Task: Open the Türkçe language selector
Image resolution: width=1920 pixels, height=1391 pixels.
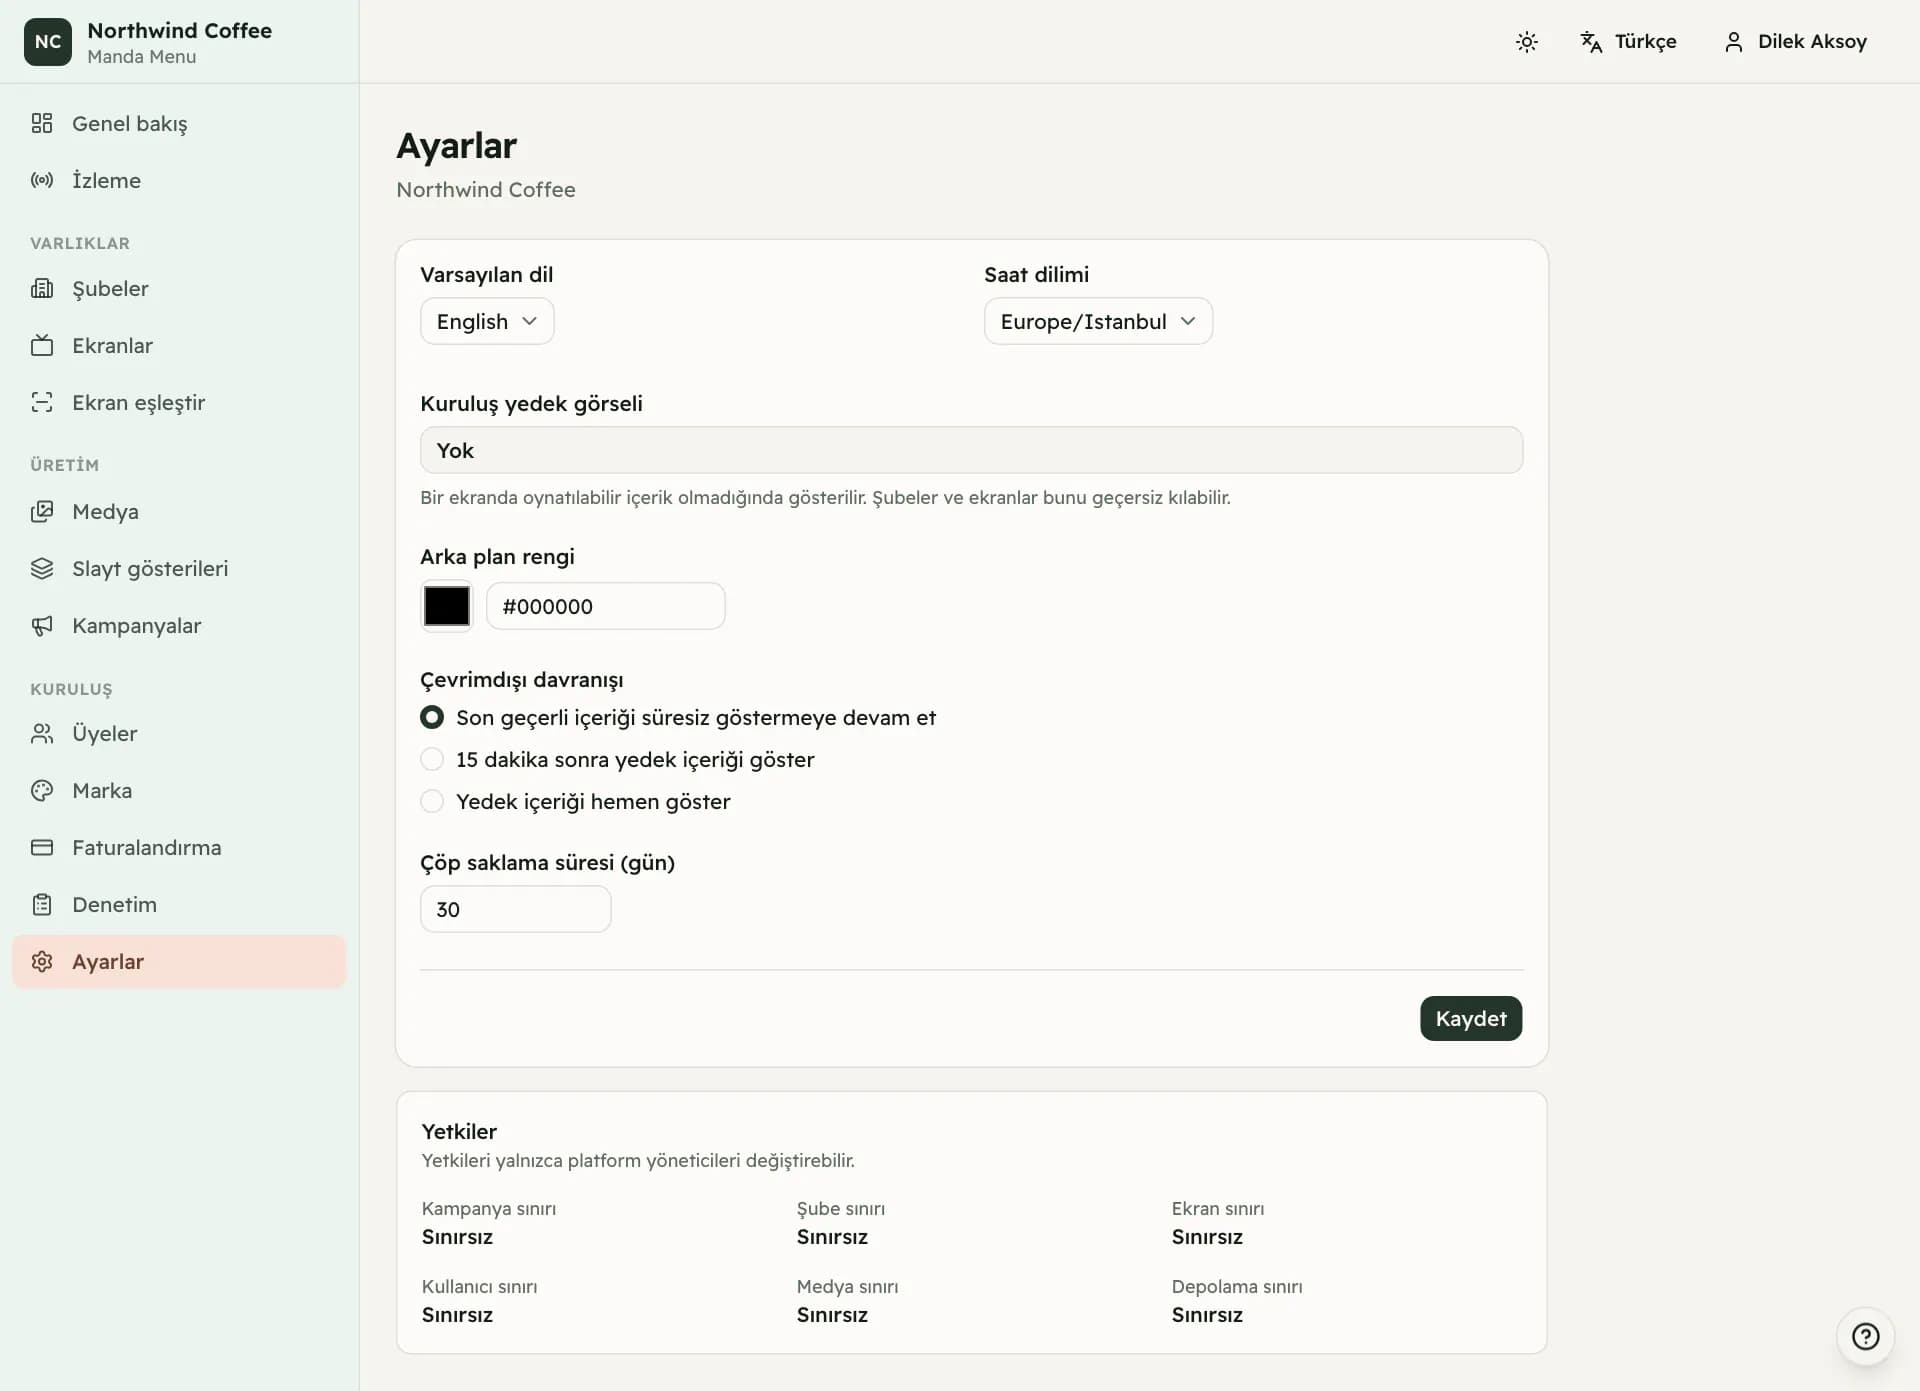Action: [x=1628, y=41]
